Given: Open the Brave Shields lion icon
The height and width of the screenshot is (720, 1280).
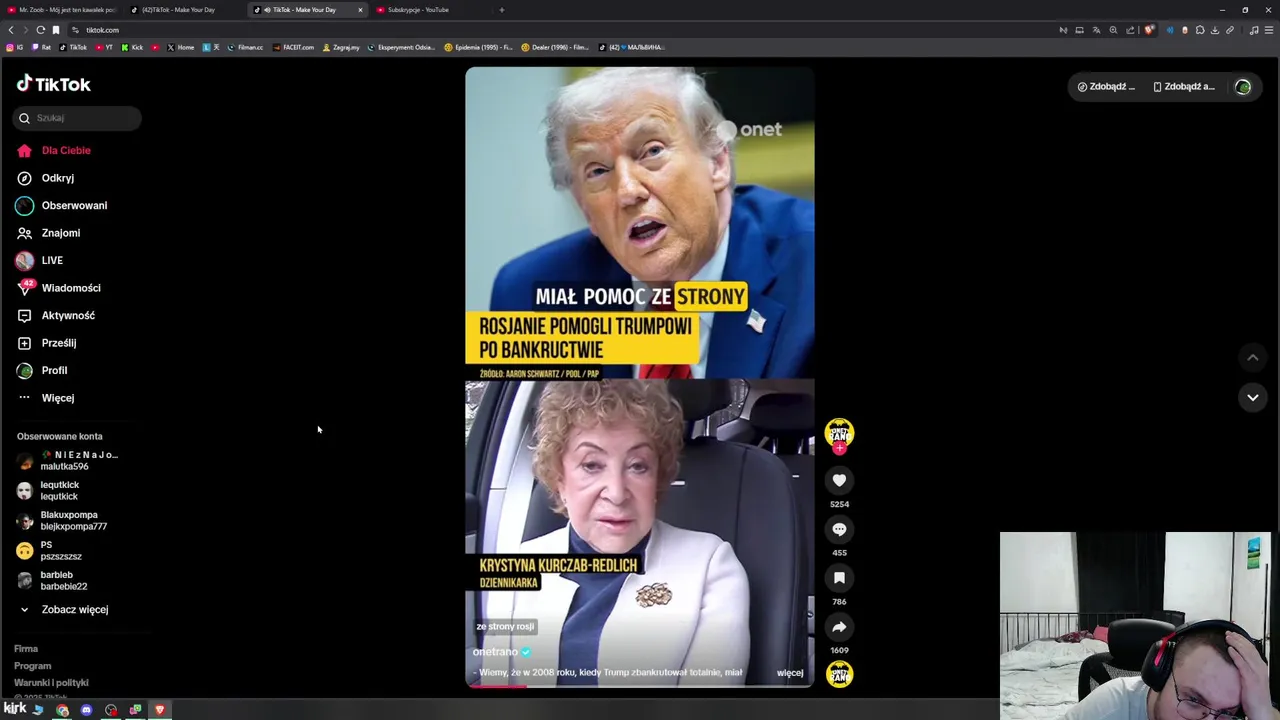Looking at the screenshot, I should click(x=1149, y=30).
